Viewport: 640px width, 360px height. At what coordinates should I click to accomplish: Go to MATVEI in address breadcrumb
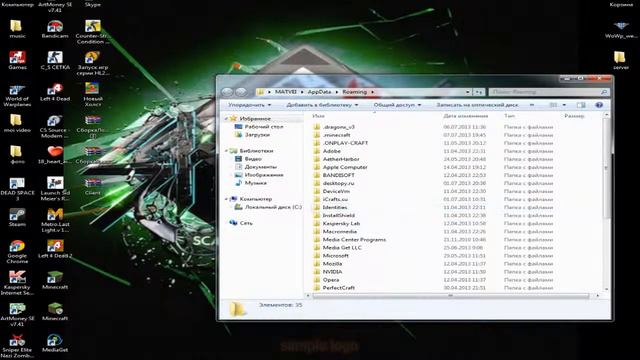tap(286, 92)
